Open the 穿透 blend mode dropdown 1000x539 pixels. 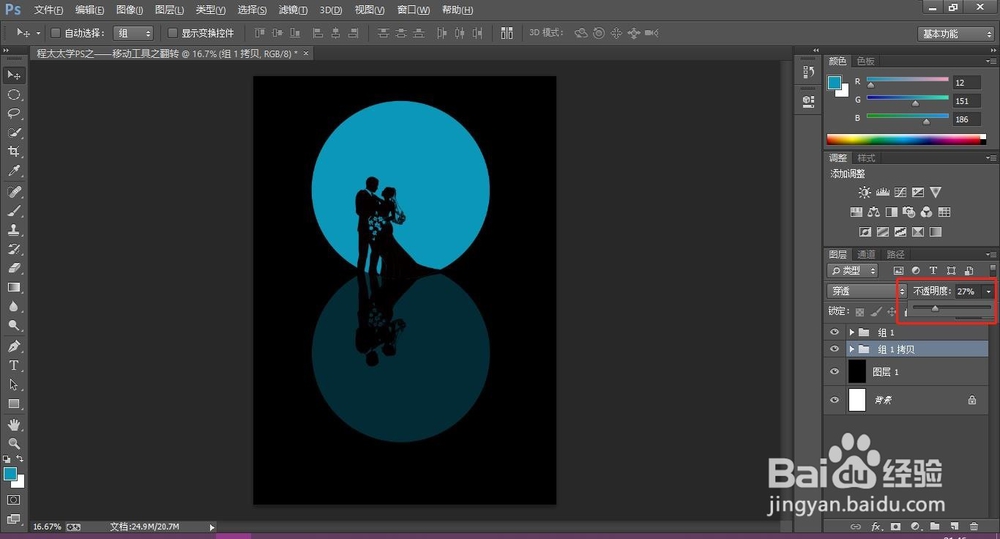tap(866, 291)
